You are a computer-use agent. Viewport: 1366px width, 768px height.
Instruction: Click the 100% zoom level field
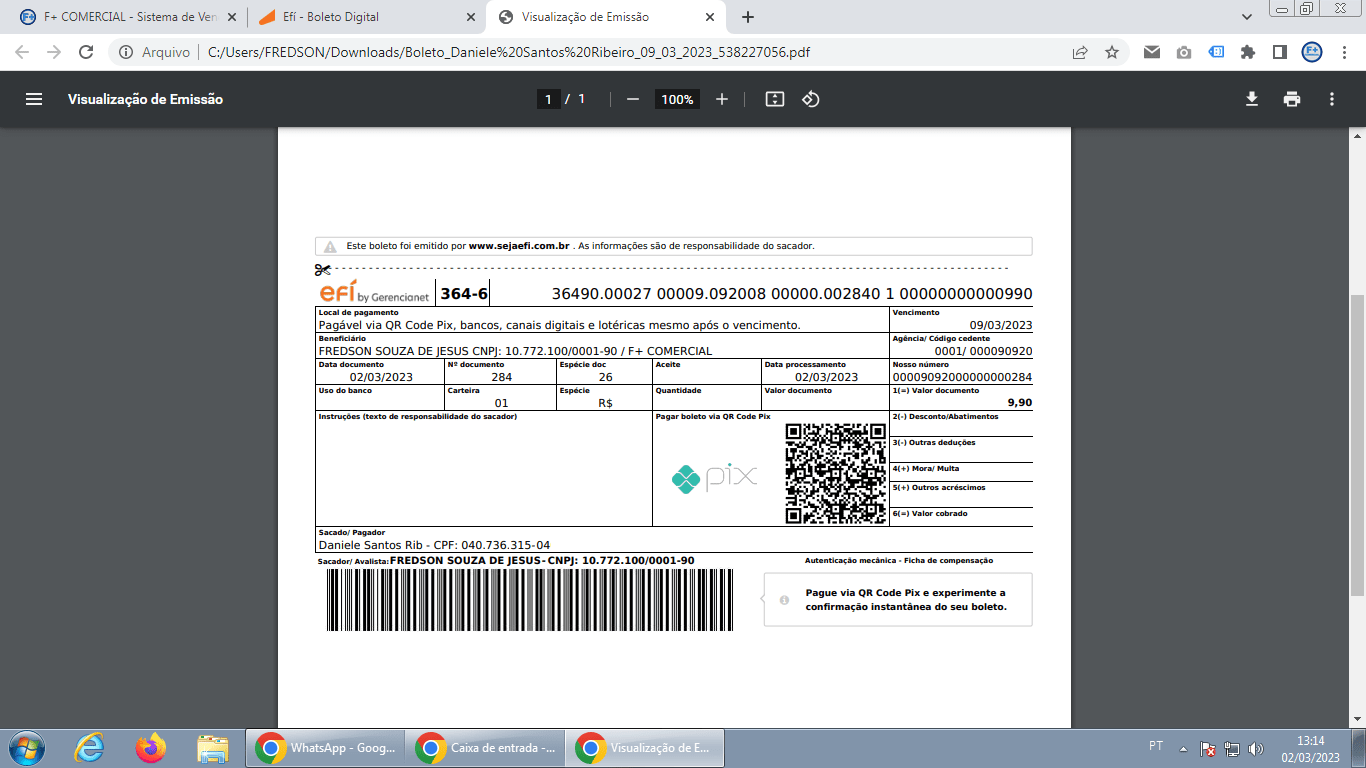pos(677,99)
